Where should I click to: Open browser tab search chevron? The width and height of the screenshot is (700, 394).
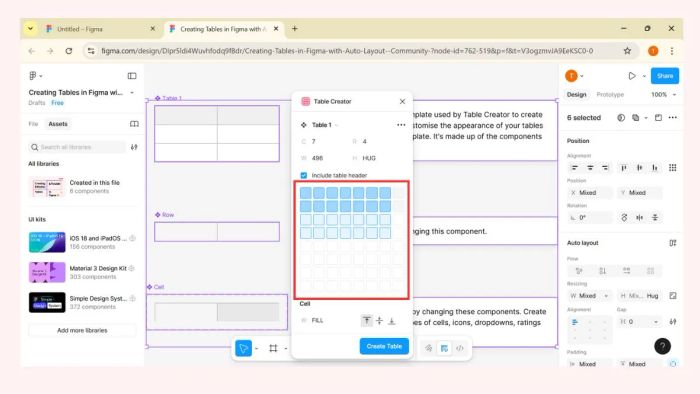pos(30,29)
